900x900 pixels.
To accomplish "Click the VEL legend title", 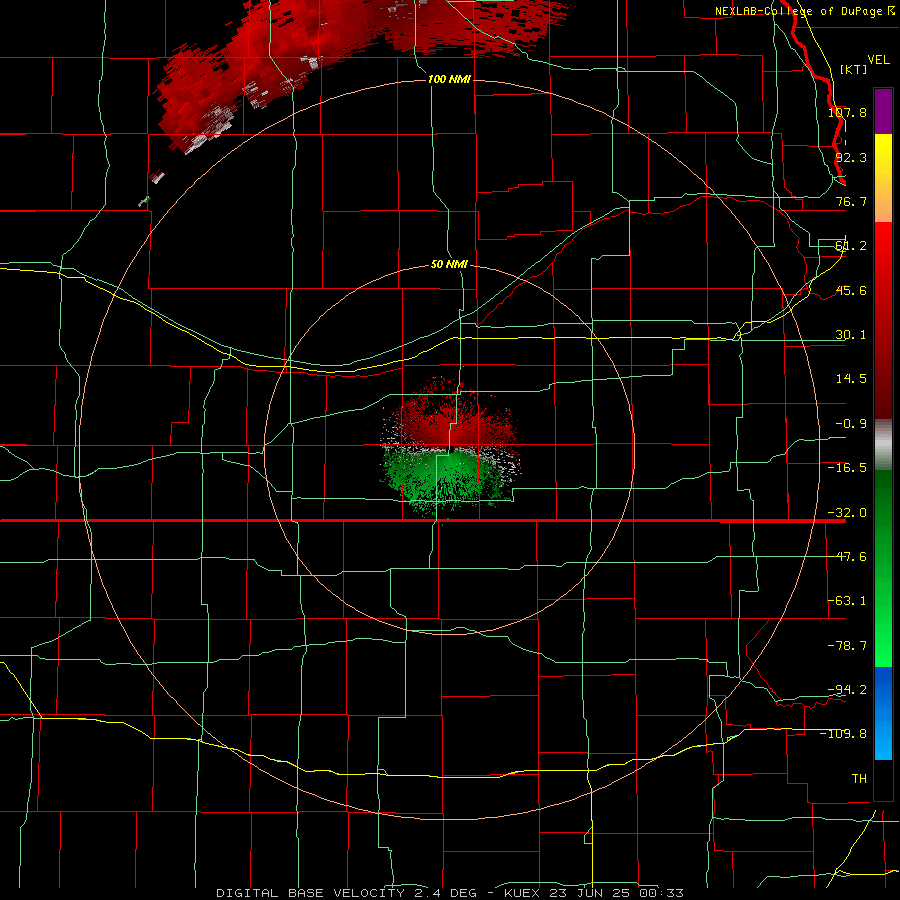I will (x=878, y=60).
